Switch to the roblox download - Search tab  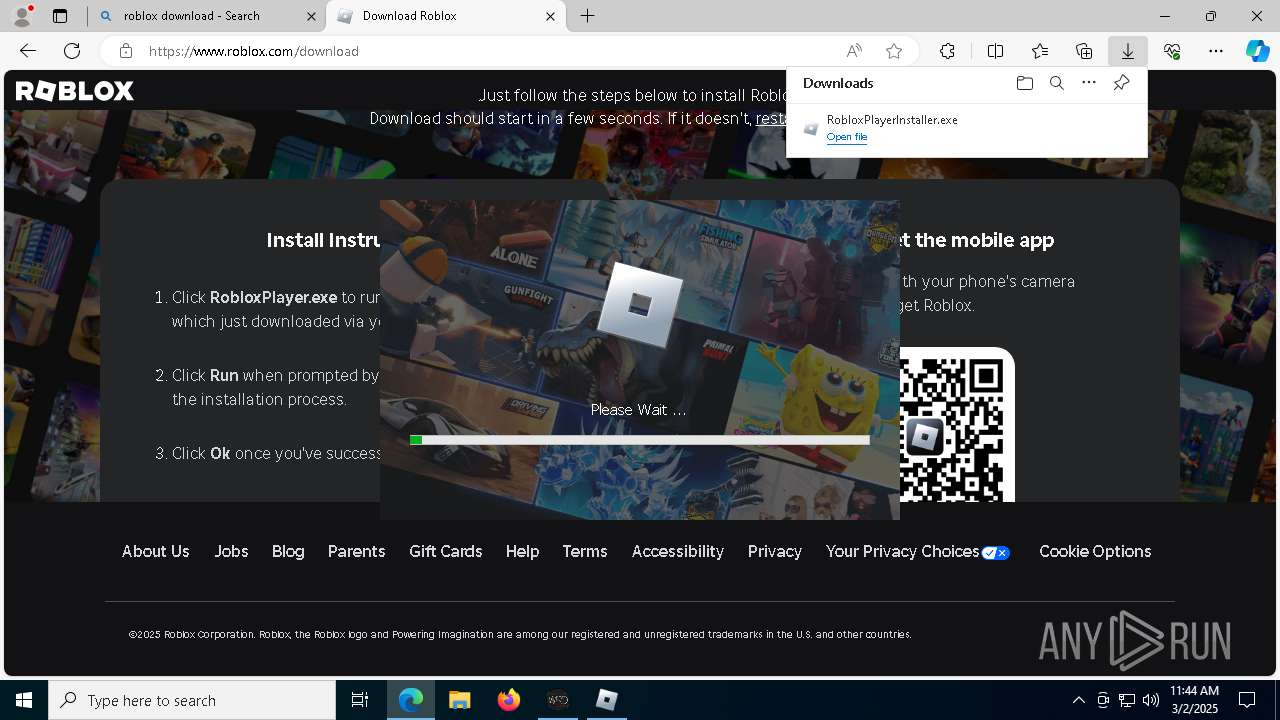[x=207, y=16]
